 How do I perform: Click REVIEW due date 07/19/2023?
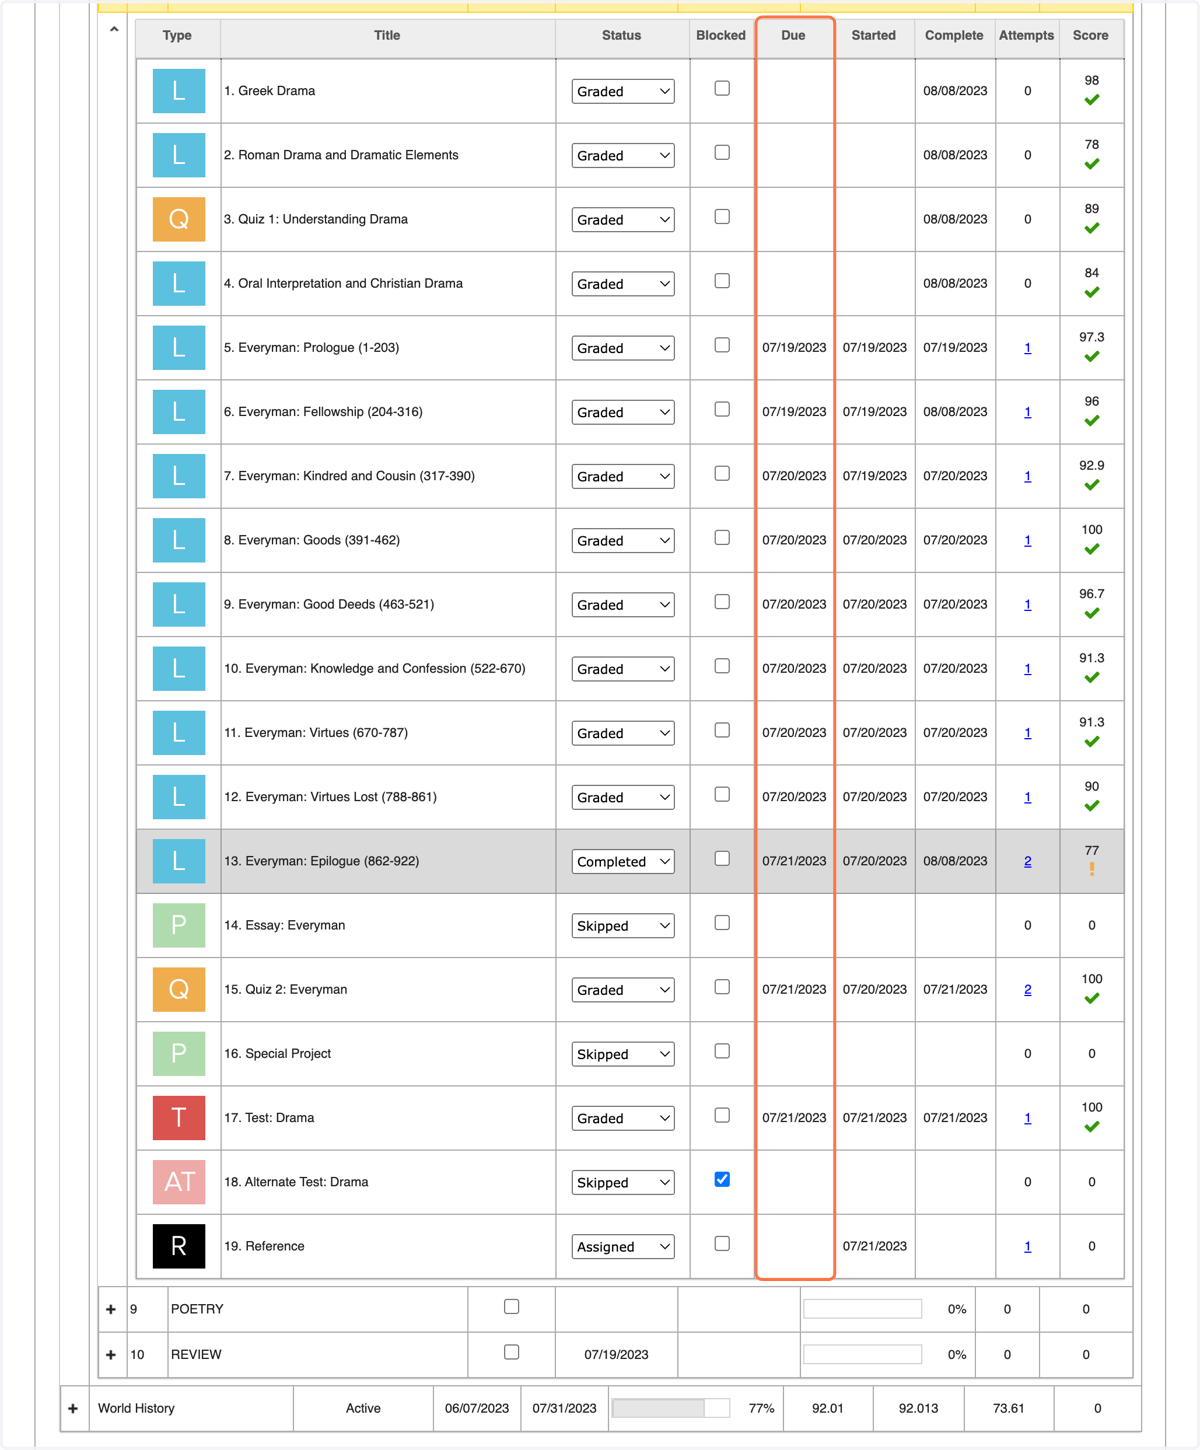coord(616,1354)
